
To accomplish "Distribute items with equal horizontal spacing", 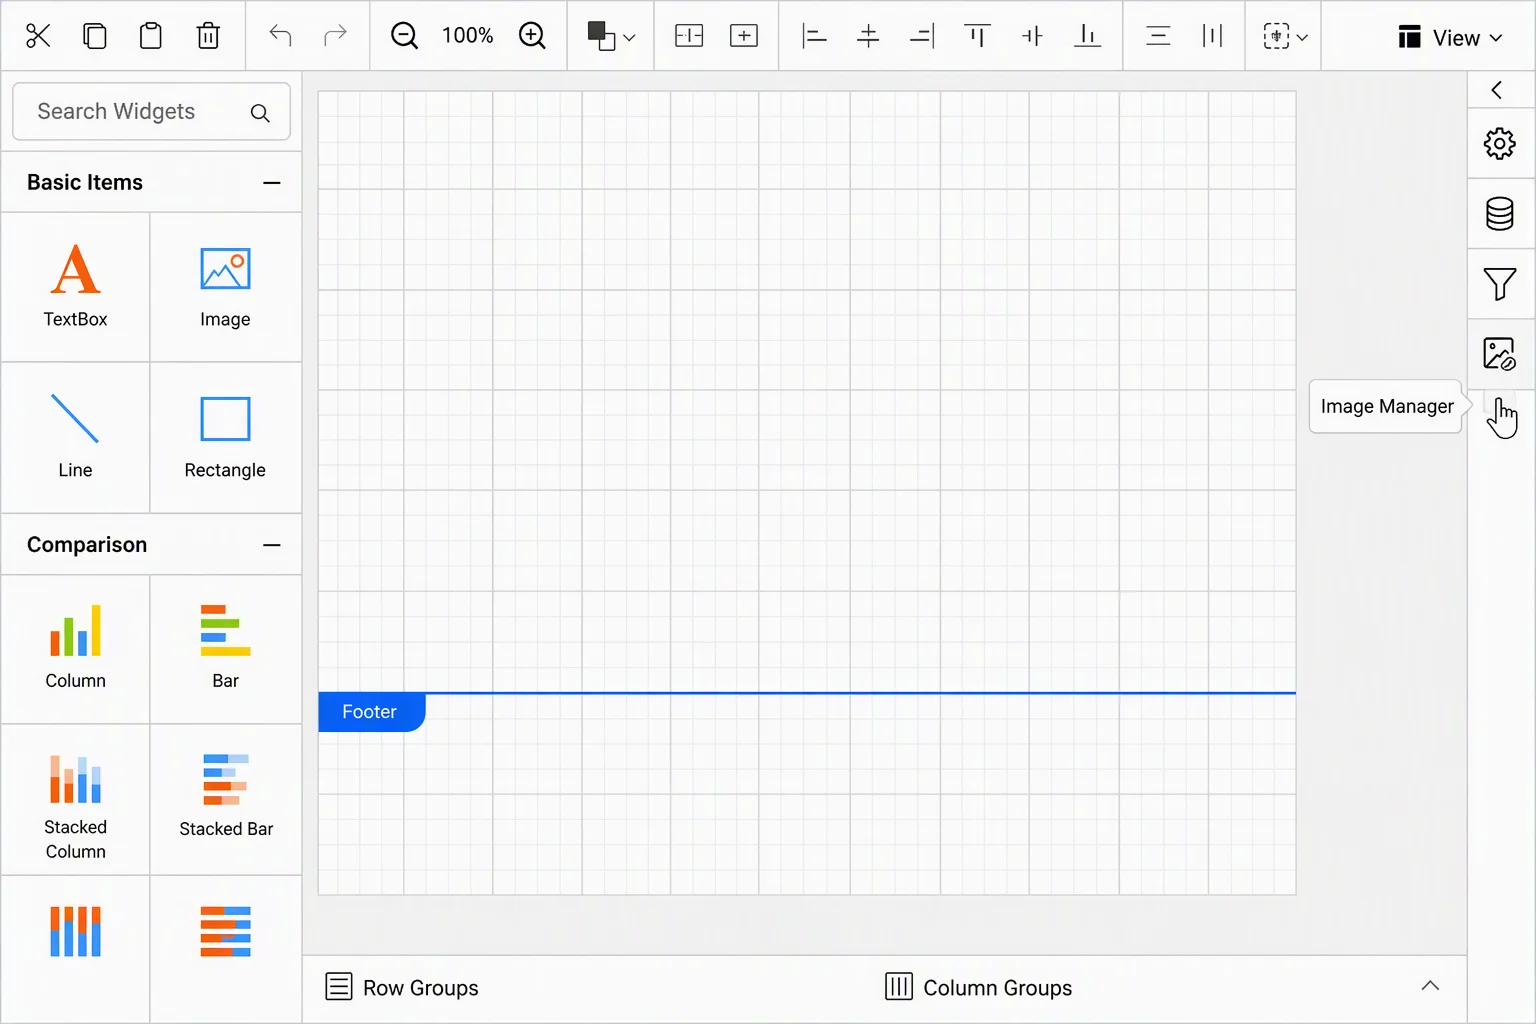I will (1213, 36).
